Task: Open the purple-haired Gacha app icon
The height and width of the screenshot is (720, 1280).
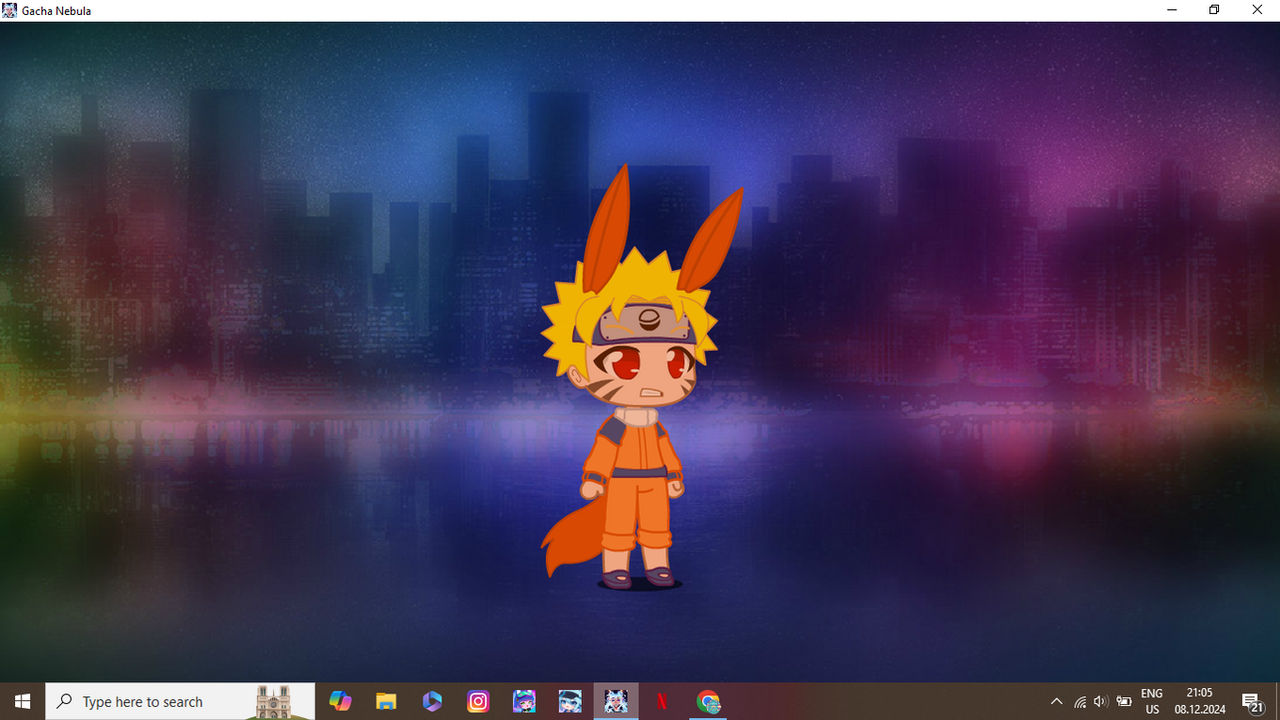Action: [524, 702]
